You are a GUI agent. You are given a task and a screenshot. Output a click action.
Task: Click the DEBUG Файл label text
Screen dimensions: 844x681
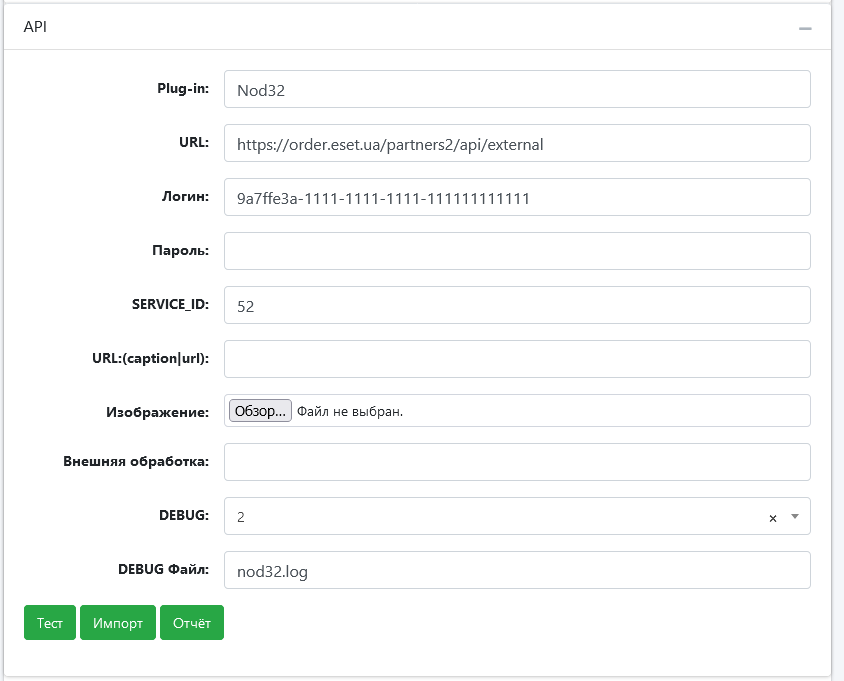[x=163, y=569]
